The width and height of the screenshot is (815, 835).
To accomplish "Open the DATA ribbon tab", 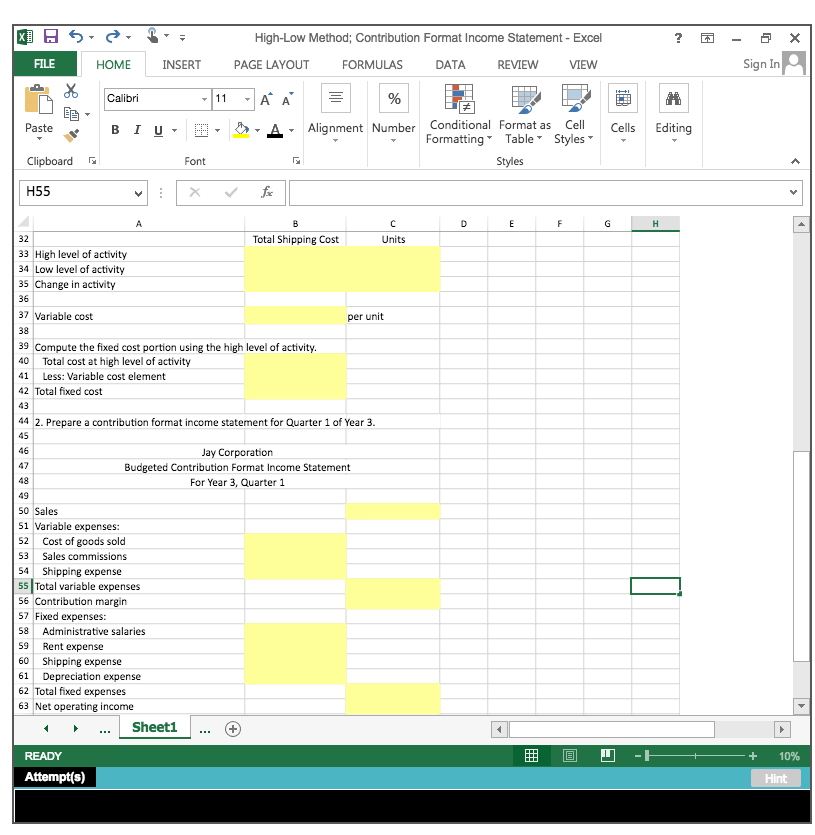I will pyautogui.click(x=450, y=64).
